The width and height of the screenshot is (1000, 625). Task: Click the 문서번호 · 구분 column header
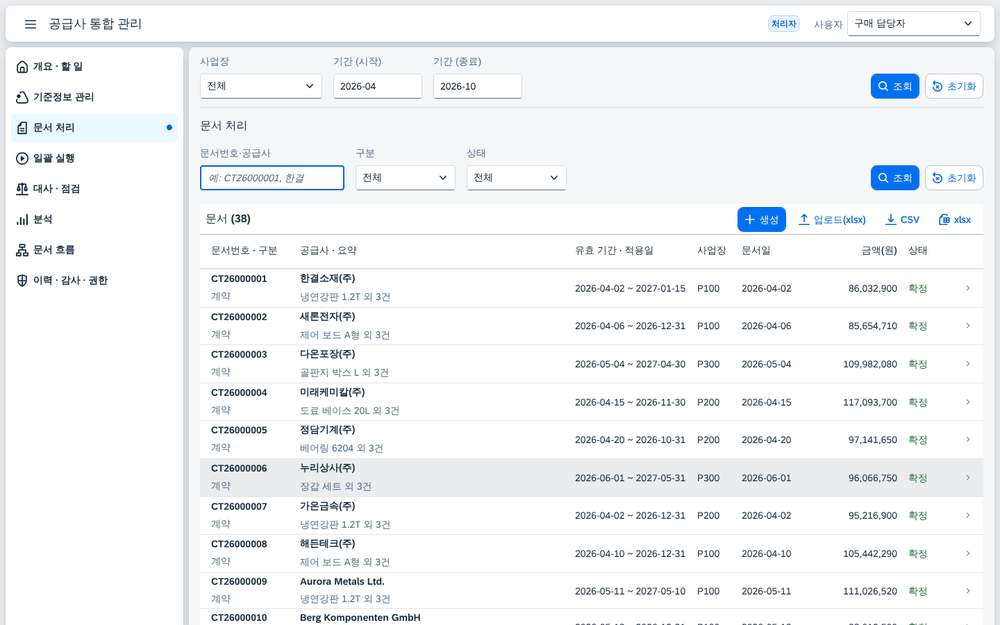(x=244, y=251)
